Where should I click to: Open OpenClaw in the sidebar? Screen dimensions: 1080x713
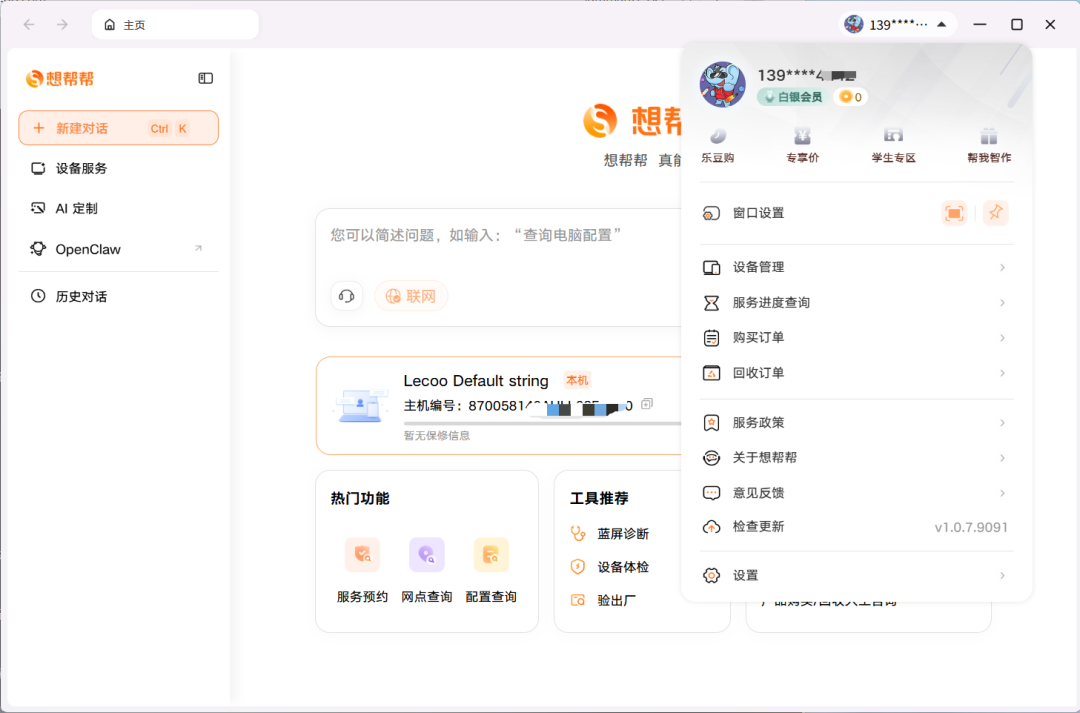(x=118, y=249)
